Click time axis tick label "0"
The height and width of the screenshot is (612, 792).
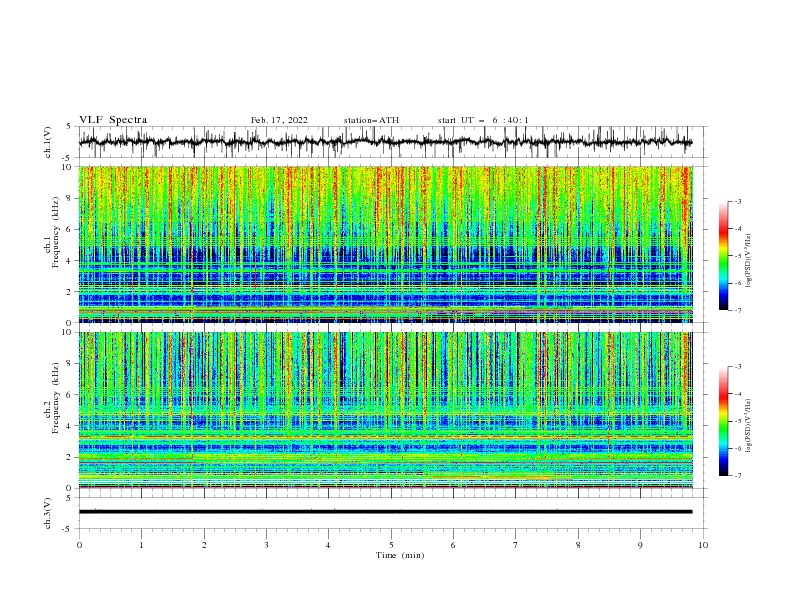pyautogui.click(x=79, y=545)
